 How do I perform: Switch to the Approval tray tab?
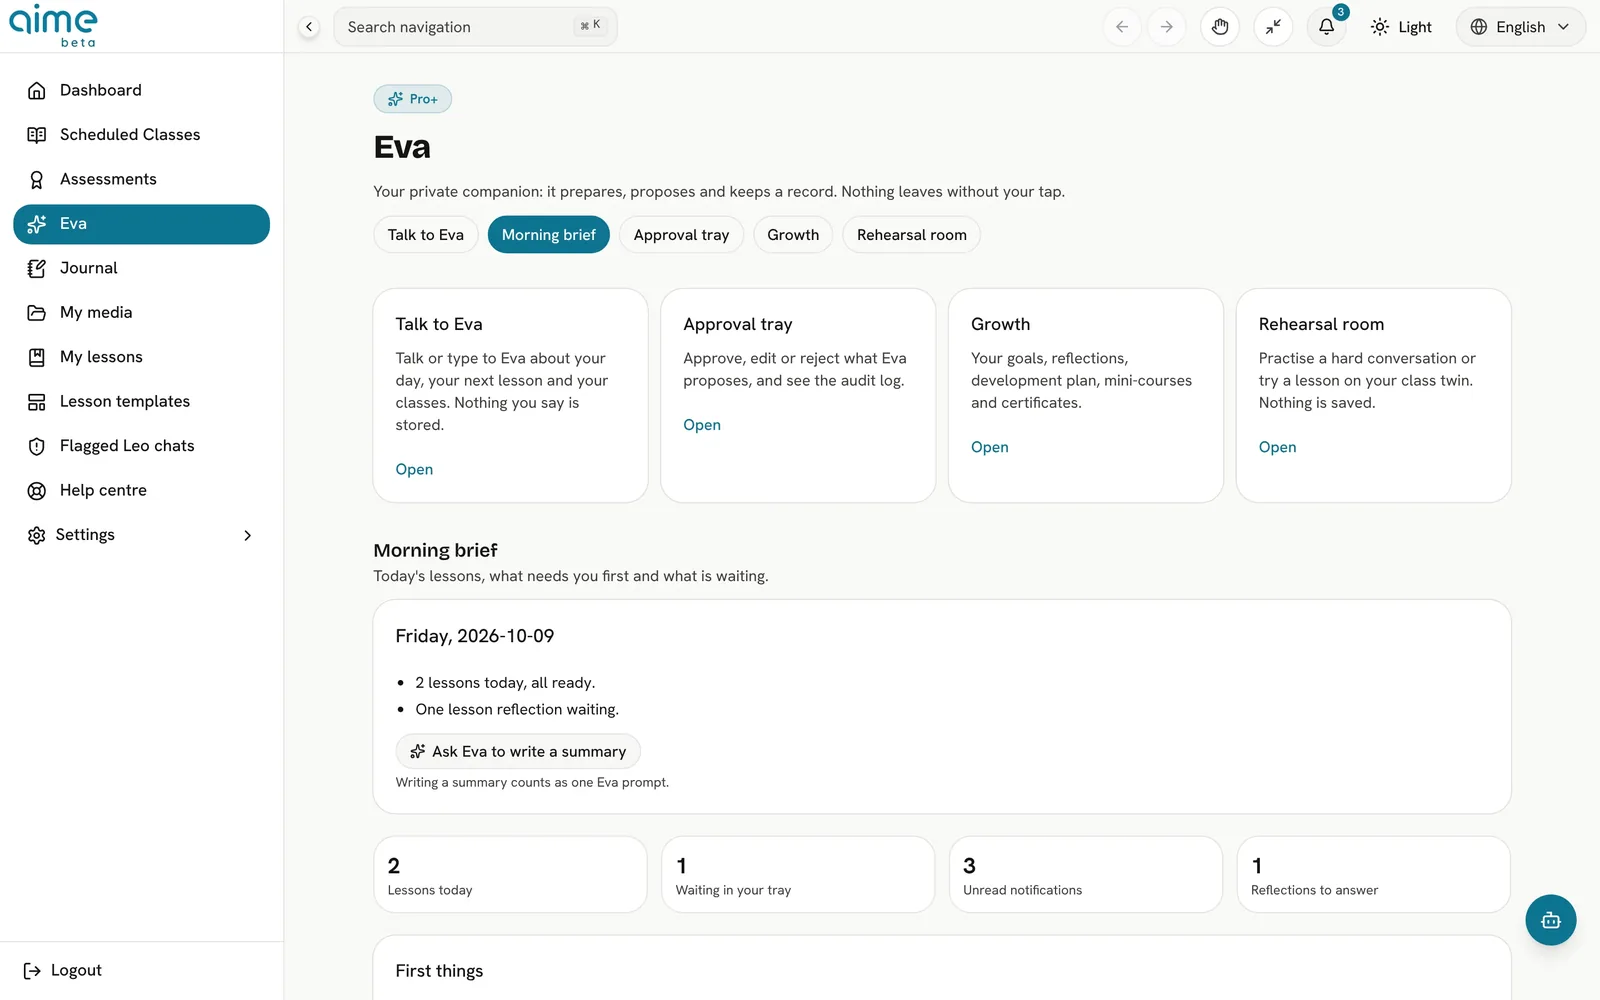tap(681, 235)
